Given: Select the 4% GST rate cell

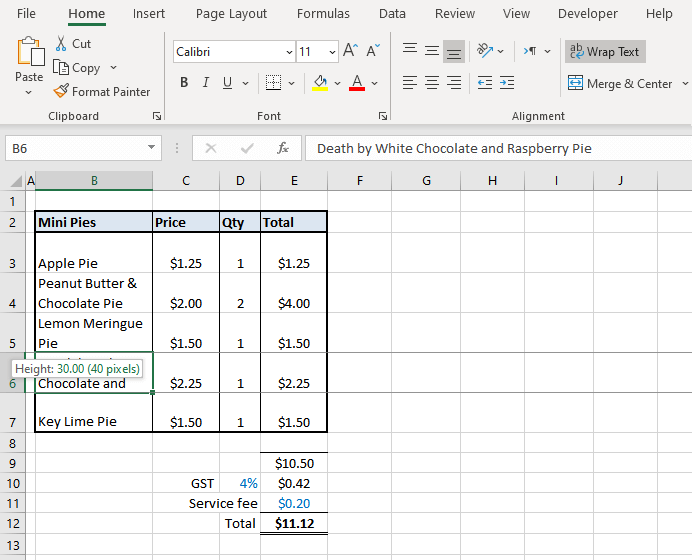Looking at the screenshot, I should click(240, 483).
